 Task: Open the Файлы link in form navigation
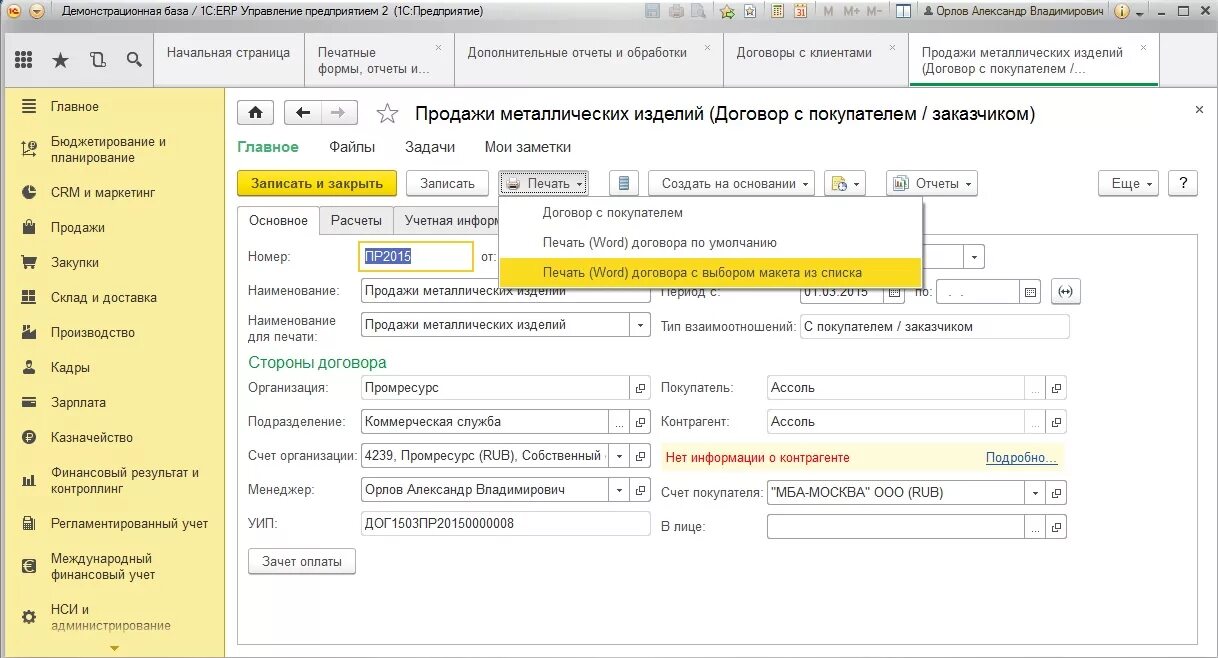pyautogui.click(x=352, y=147)
